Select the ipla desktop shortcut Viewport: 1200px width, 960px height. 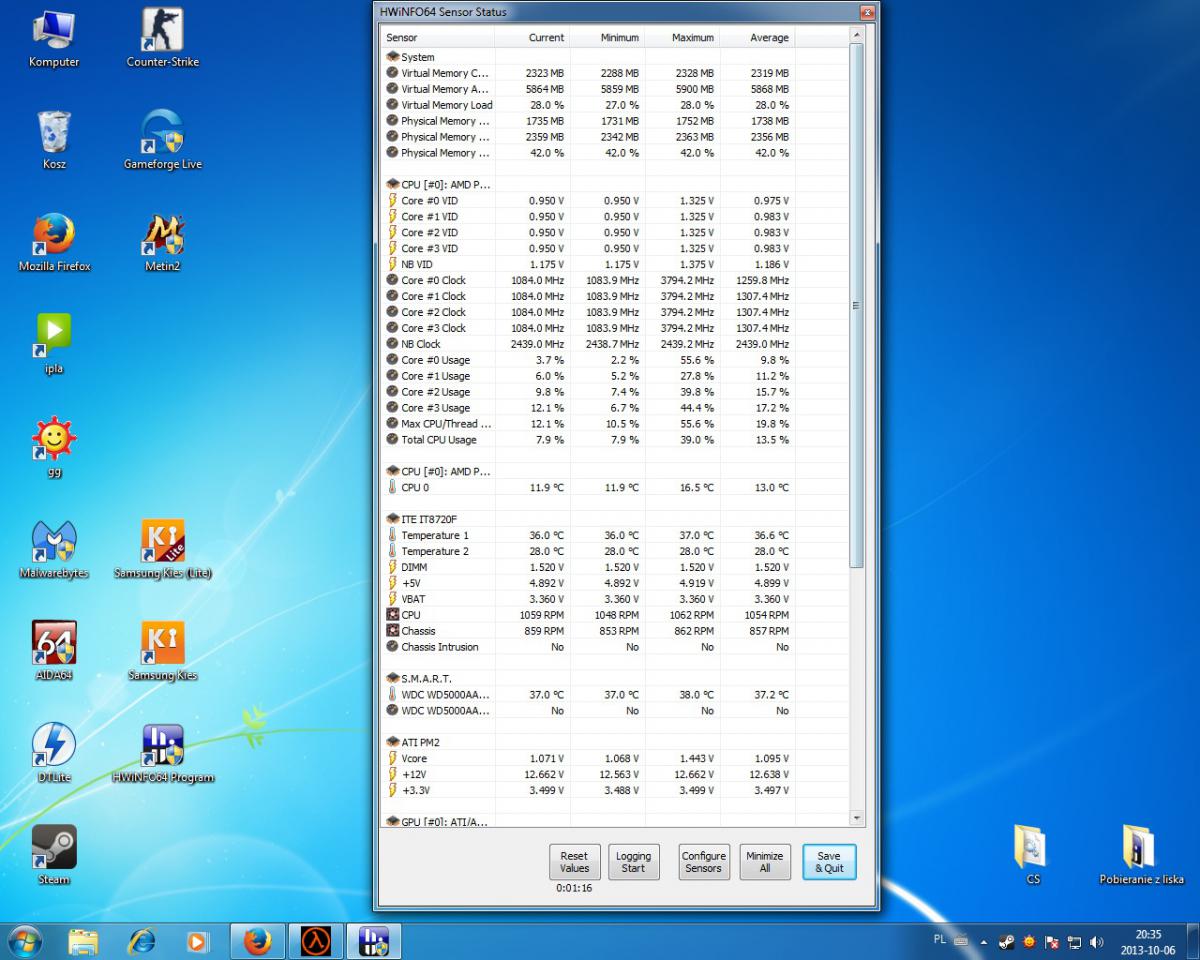[54, 344]
